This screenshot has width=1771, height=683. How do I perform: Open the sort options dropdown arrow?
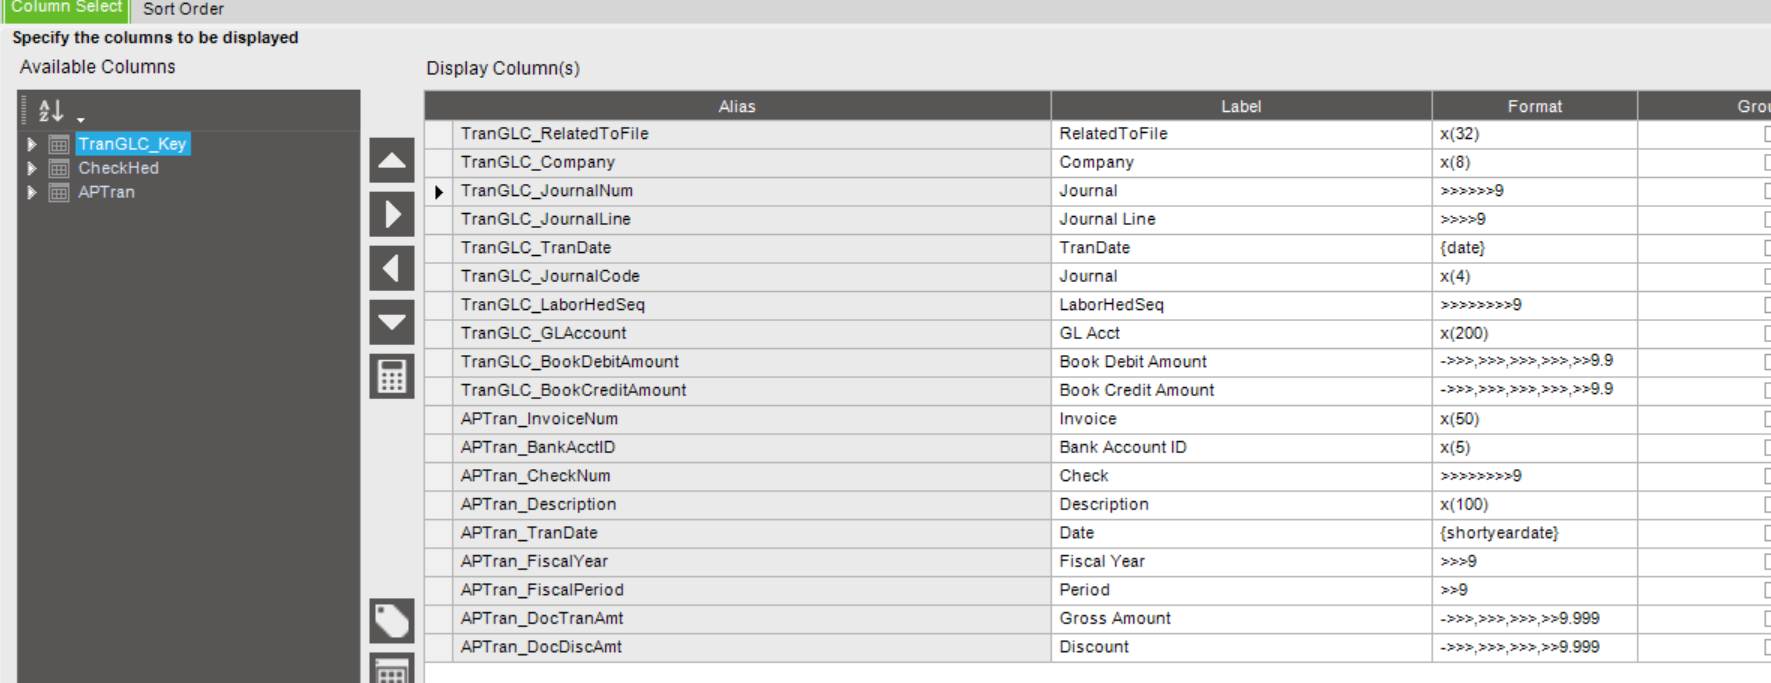[81, 119]
